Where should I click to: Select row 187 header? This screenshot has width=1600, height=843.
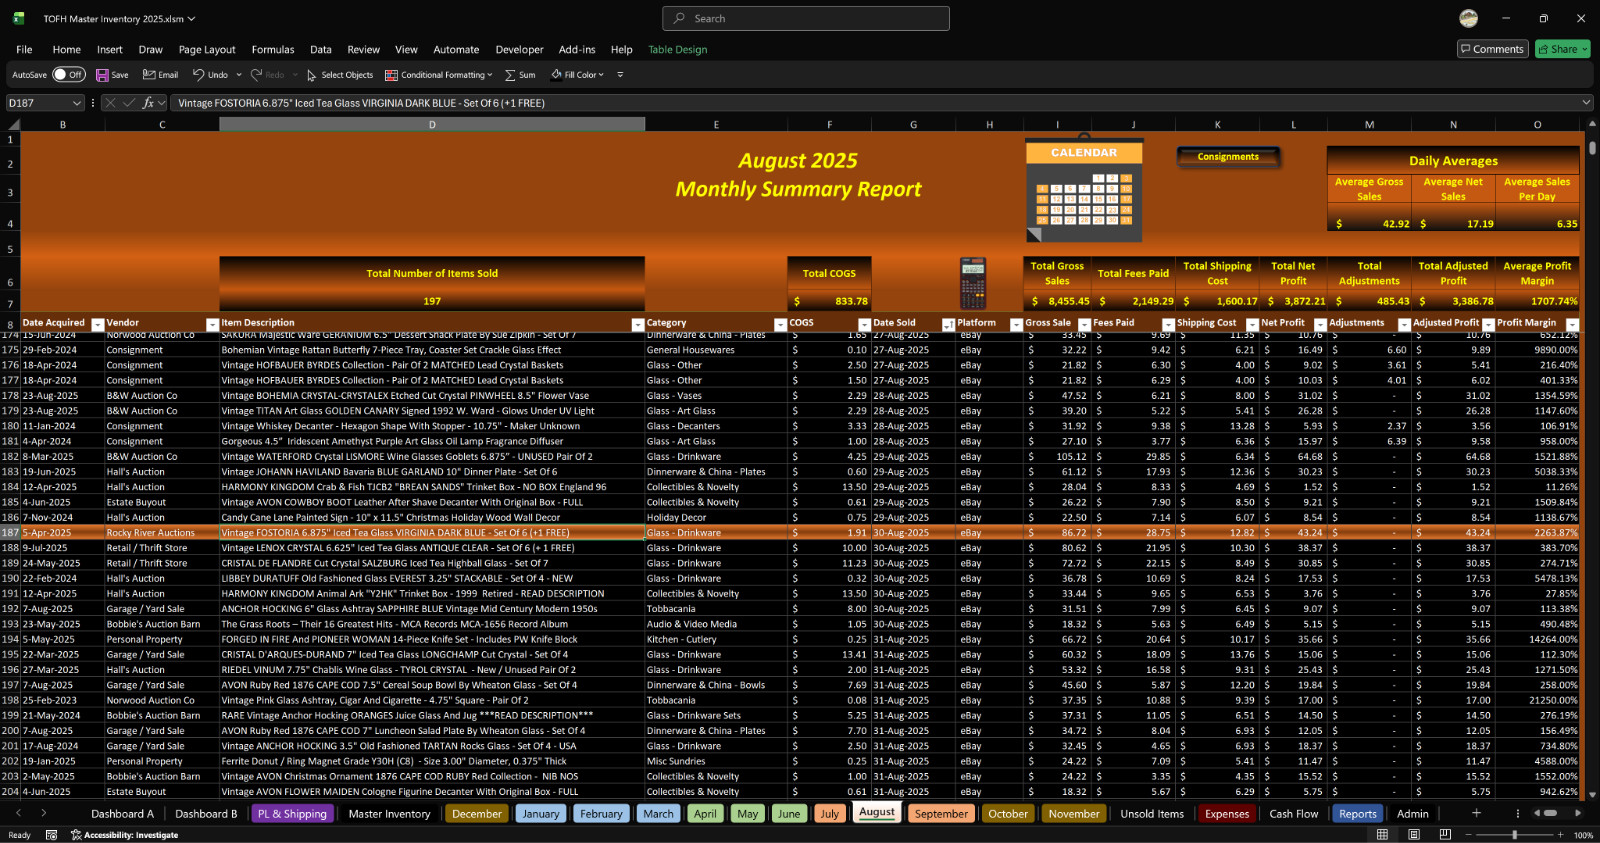point(10,533)
